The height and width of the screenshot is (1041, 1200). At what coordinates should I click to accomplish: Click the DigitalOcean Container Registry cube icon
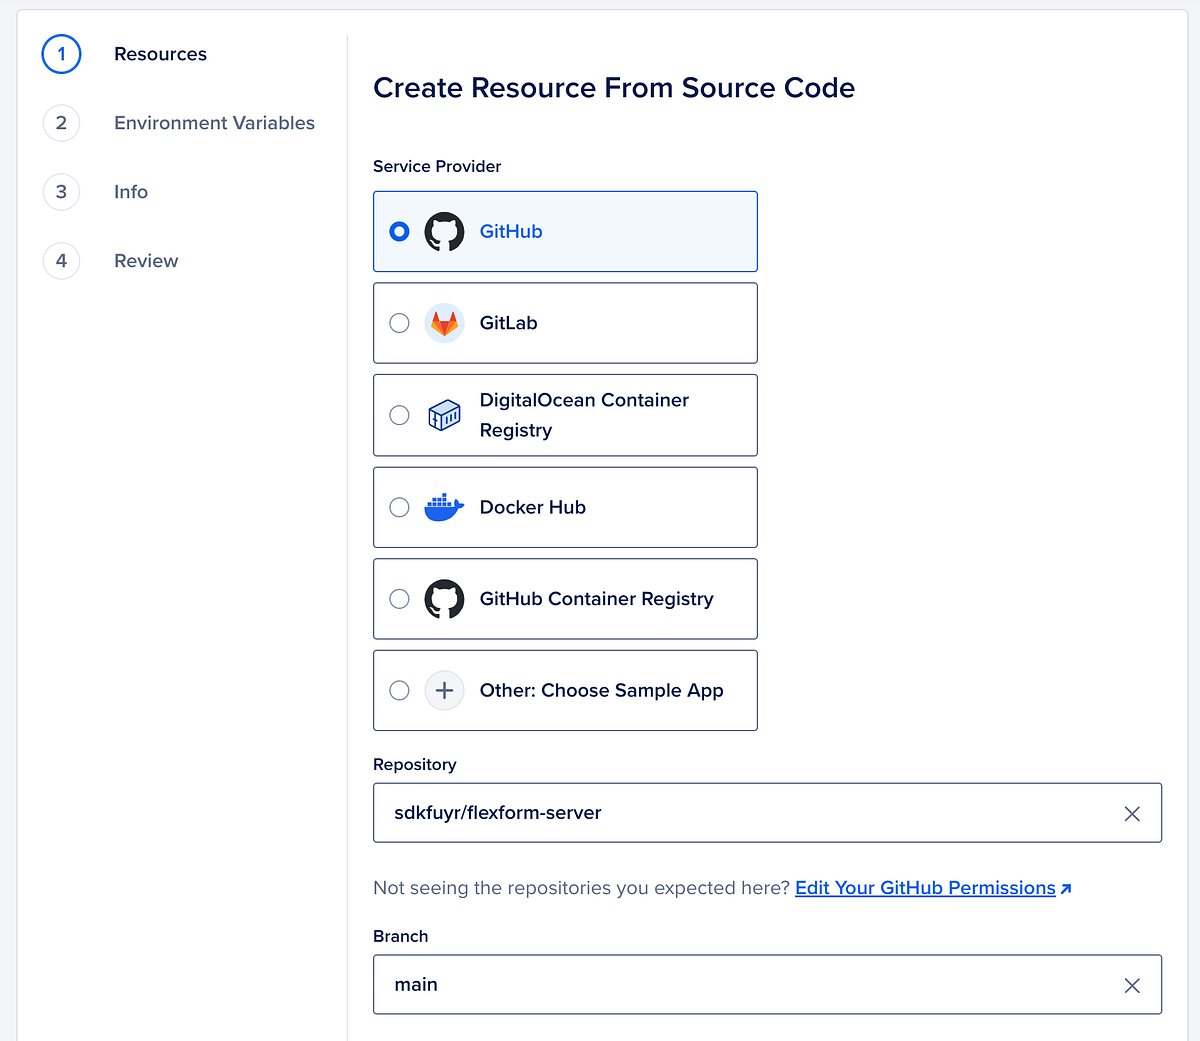444,415
